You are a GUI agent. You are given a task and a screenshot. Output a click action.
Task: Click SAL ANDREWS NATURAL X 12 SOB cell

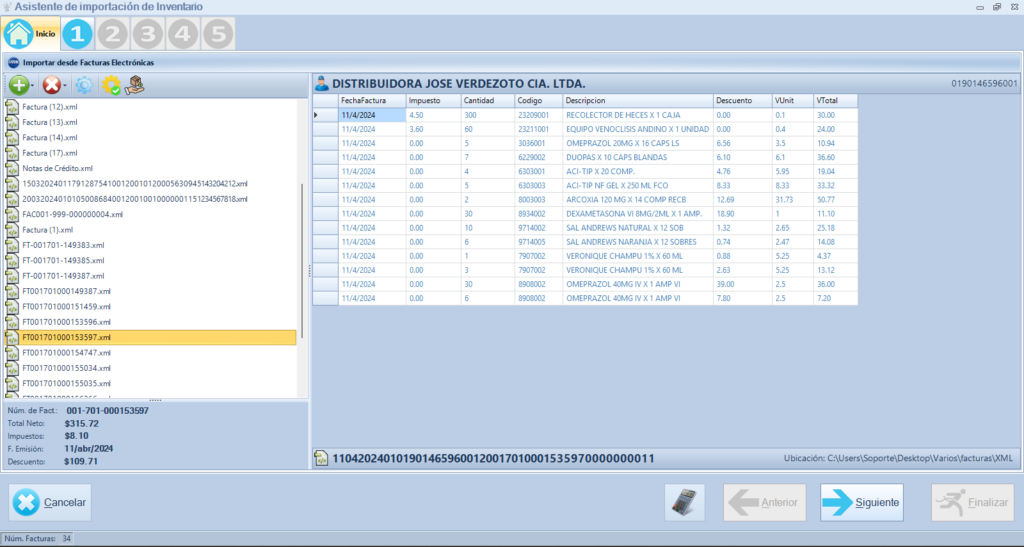(637, 228)
